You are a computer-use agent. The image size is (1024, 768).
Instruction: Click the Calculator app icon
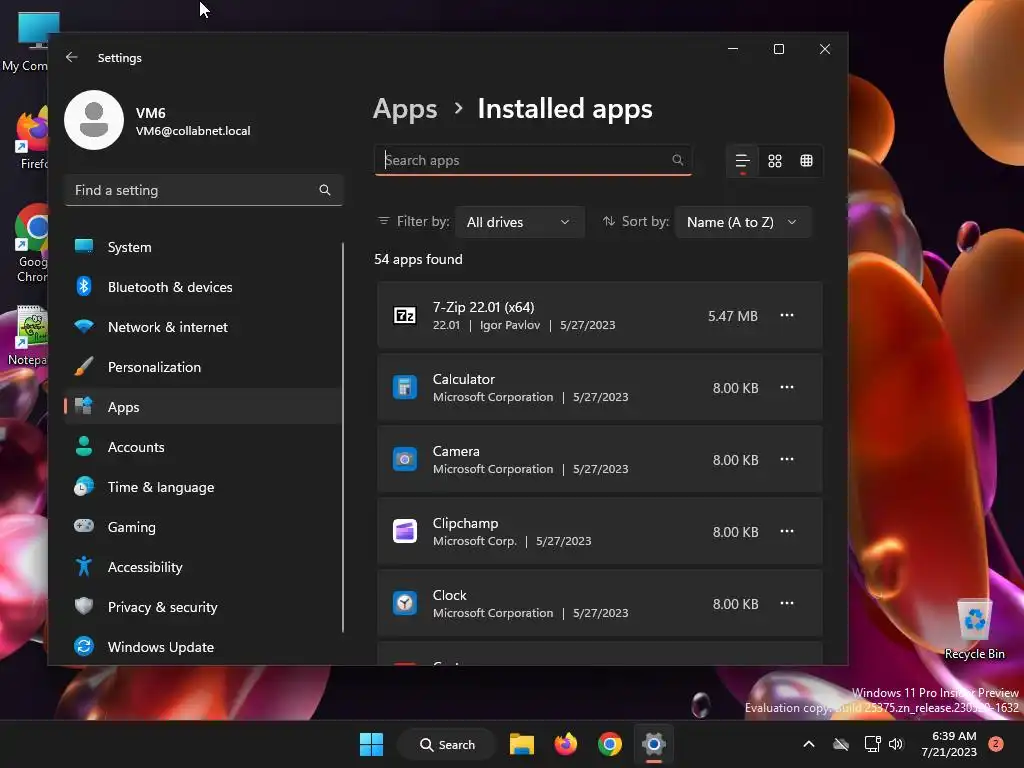pyautogui.click(x=405, y=387)
